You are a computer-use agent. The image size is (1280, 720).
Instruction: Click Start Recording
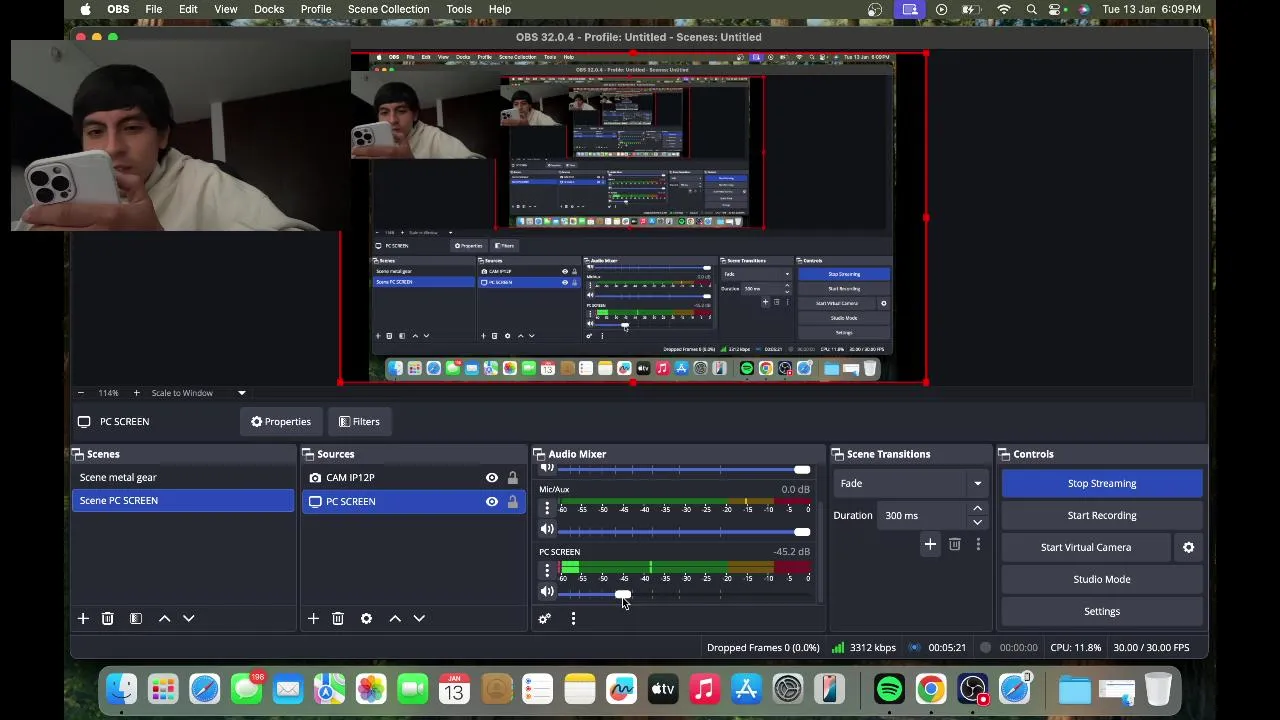[1102, 516]
